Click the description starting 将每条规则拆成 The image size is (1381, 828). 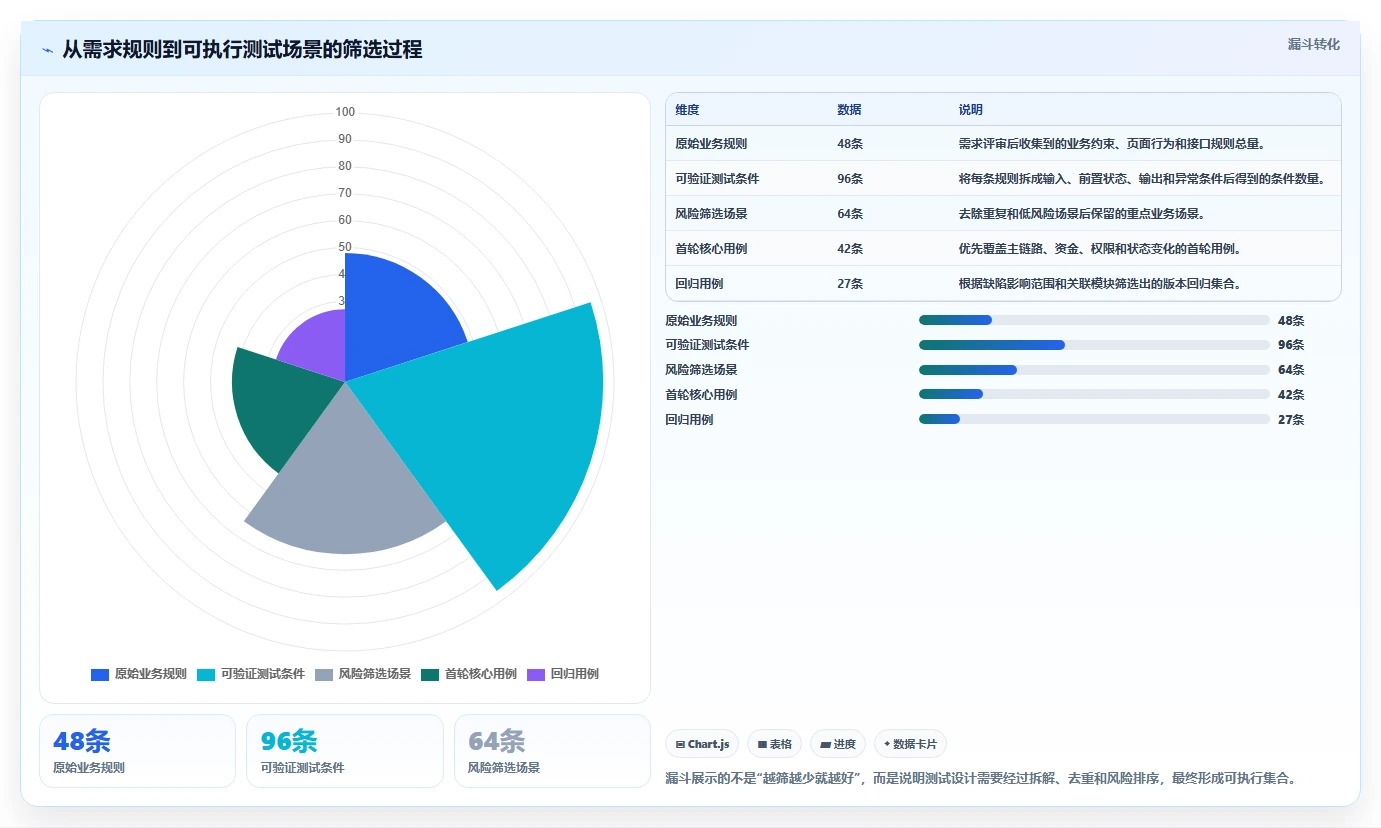pyautogui.click(x=1142, y=179)
